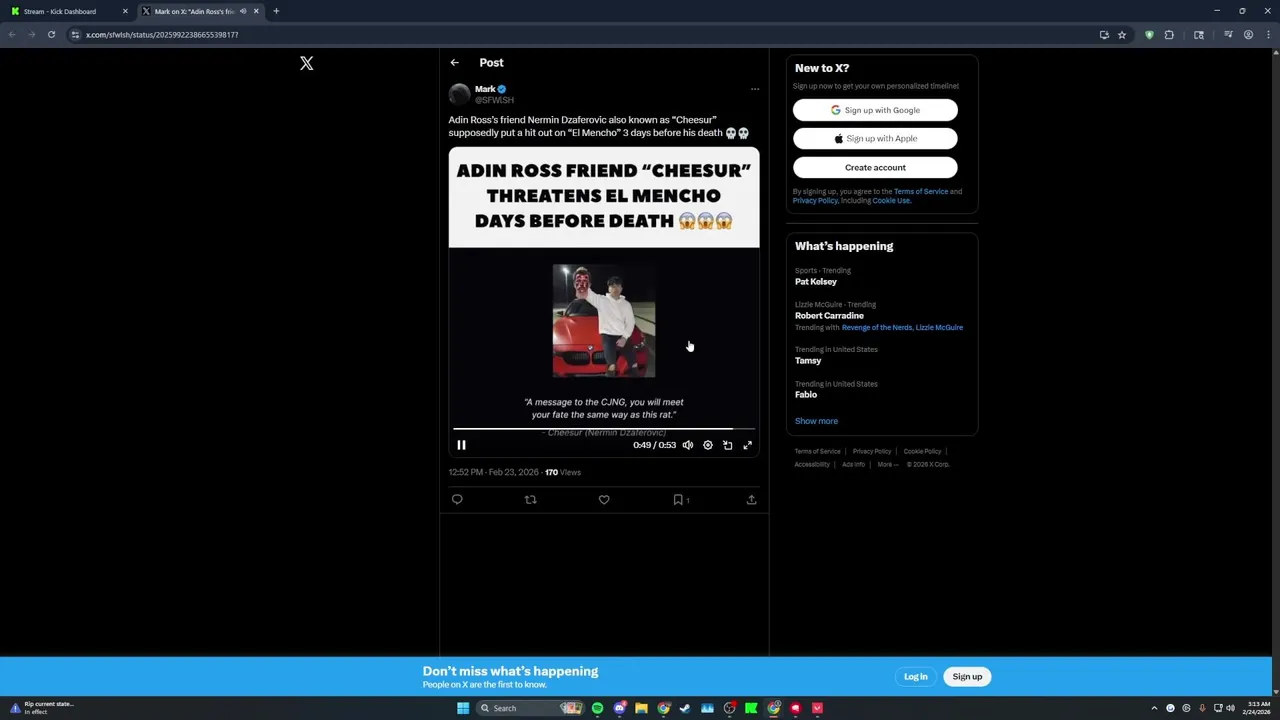
Task: Open the green shield extension icon
Action: click(1149, 35)
